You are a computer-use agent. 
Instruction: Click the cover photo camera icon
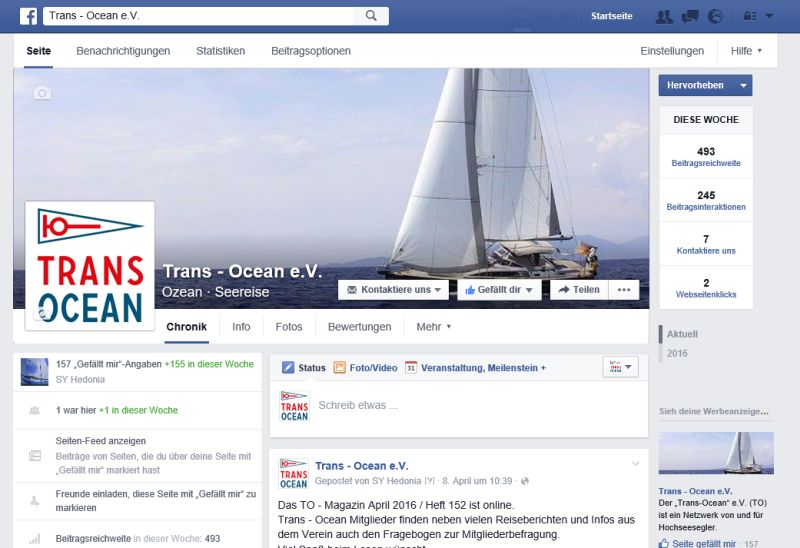tap(42, 93)
